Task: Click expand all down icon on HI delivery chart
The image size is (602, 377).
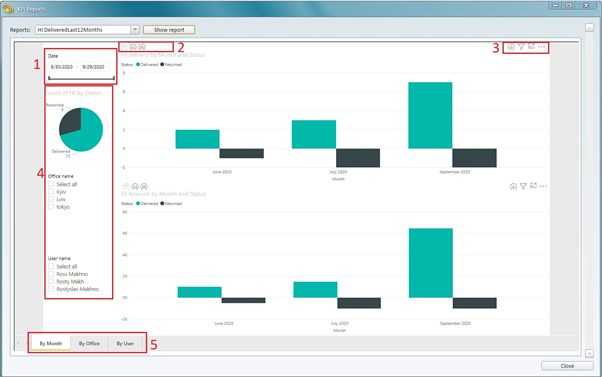Action: [142, 47]
